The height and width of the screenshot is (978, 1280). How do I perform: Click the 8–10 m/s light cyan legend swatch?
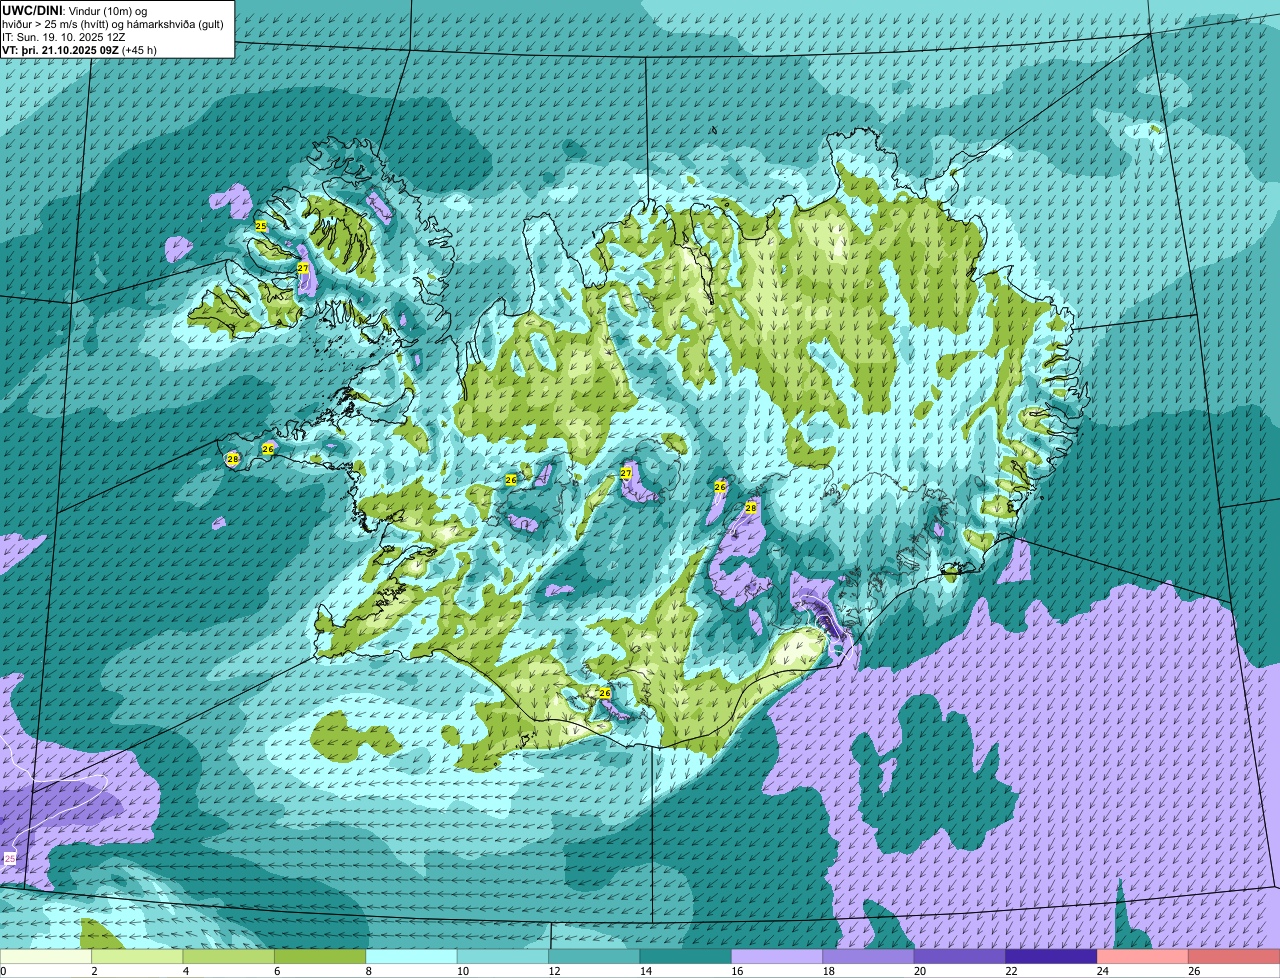(x=412, y=956)
